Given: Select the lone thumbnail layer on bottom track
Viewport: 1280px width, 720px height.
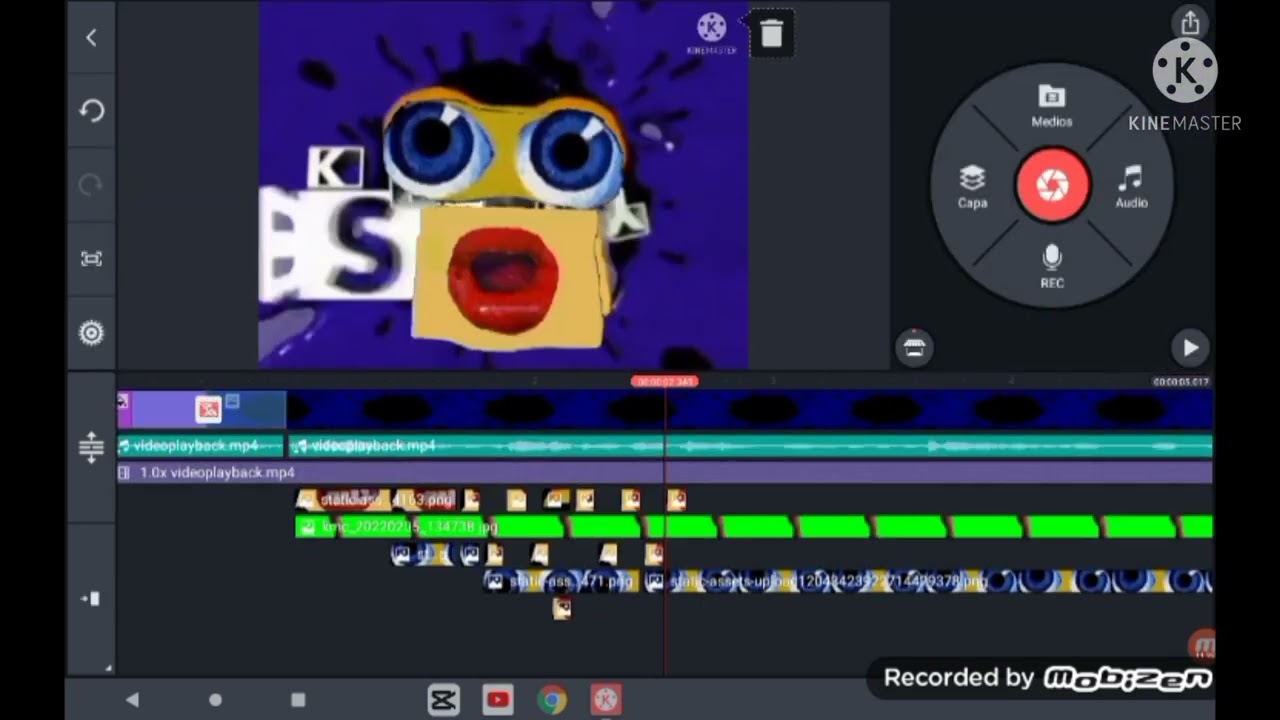Looking at the screenshot, I should point(562,608).
